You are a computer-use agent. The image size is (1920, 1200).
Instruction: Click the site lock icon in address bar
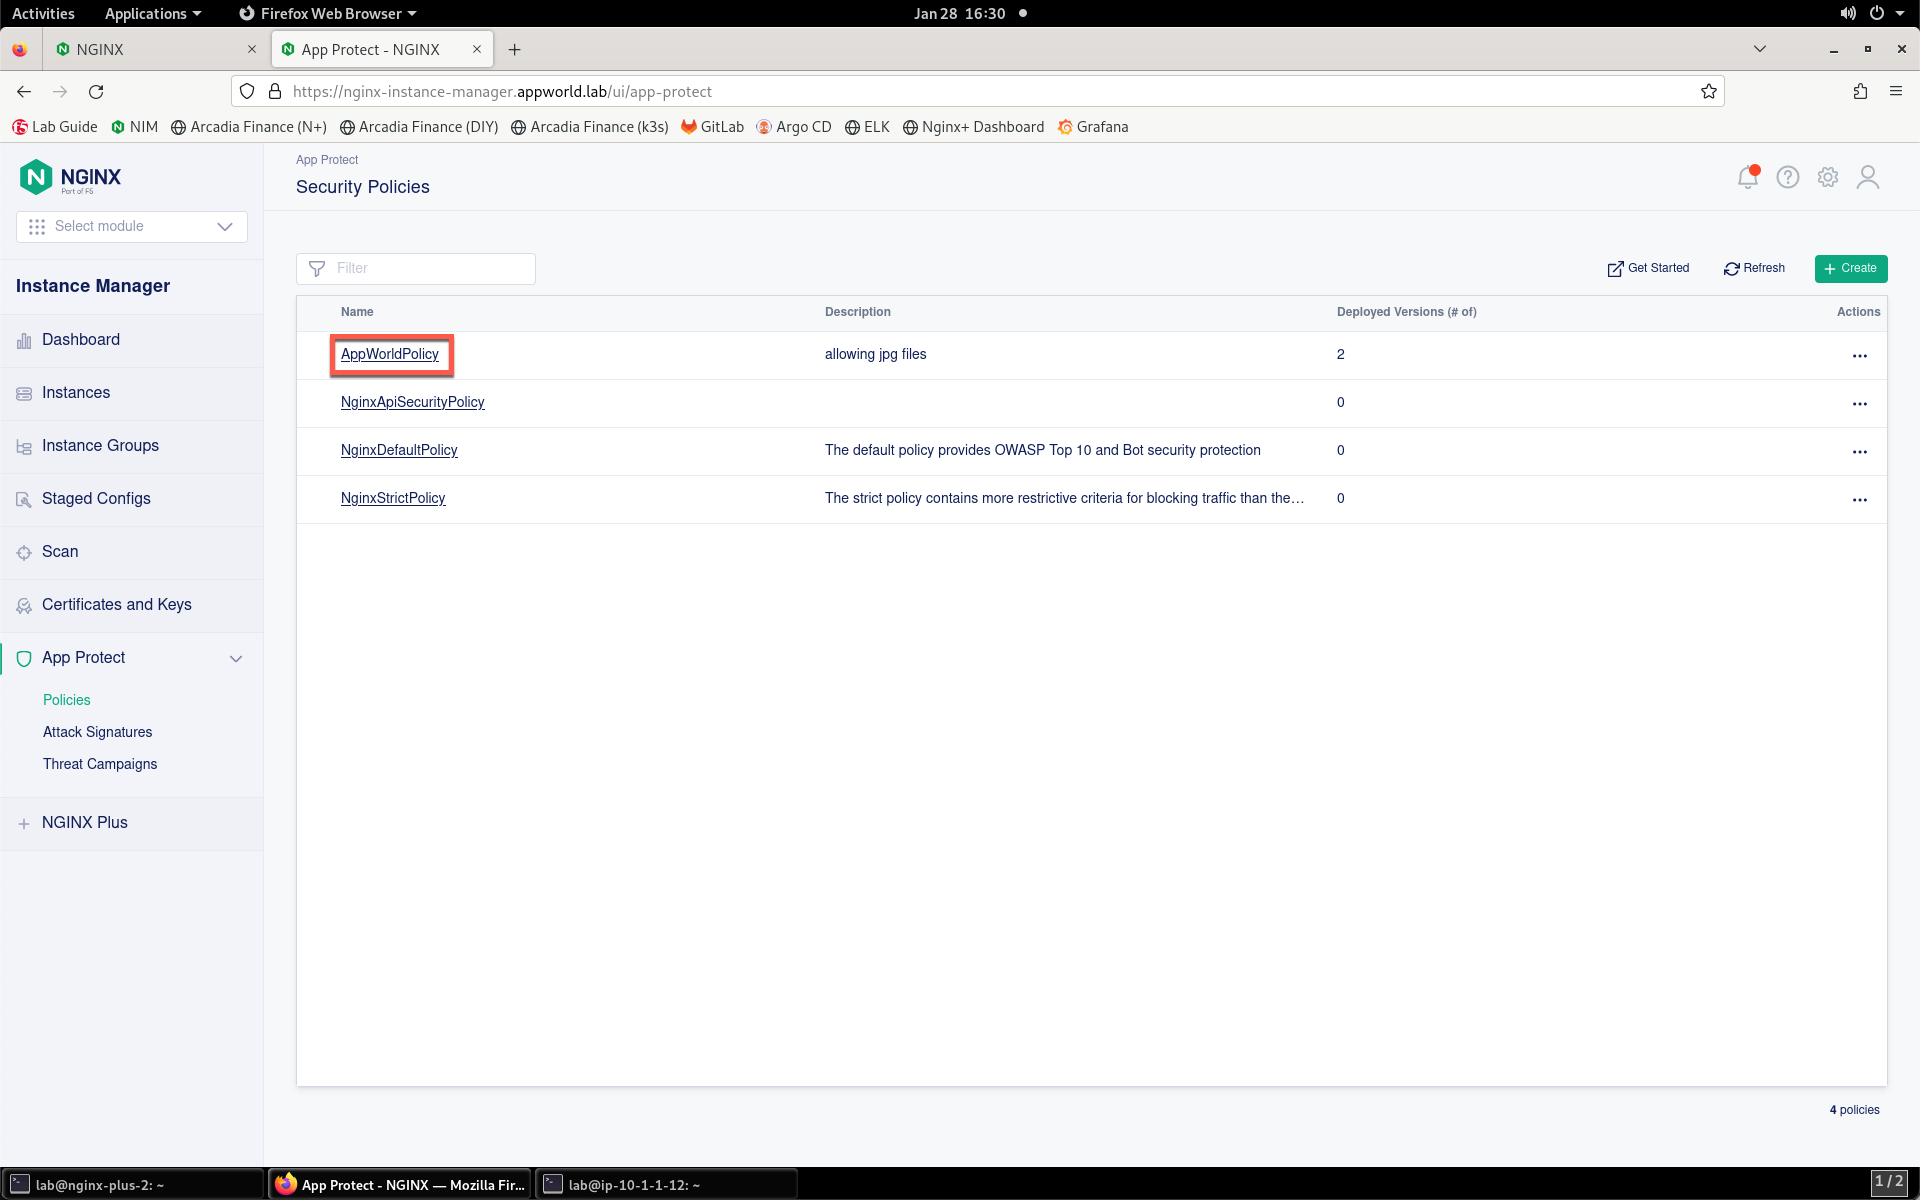(x=275, y=91)
